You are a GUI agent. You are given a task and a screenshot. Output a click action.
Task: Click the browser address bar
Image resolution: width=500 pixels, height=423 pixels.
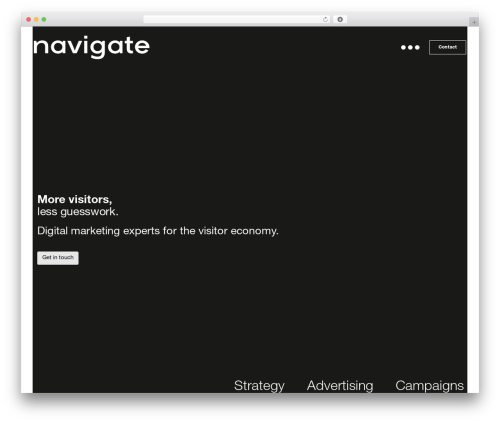point(237,19)
